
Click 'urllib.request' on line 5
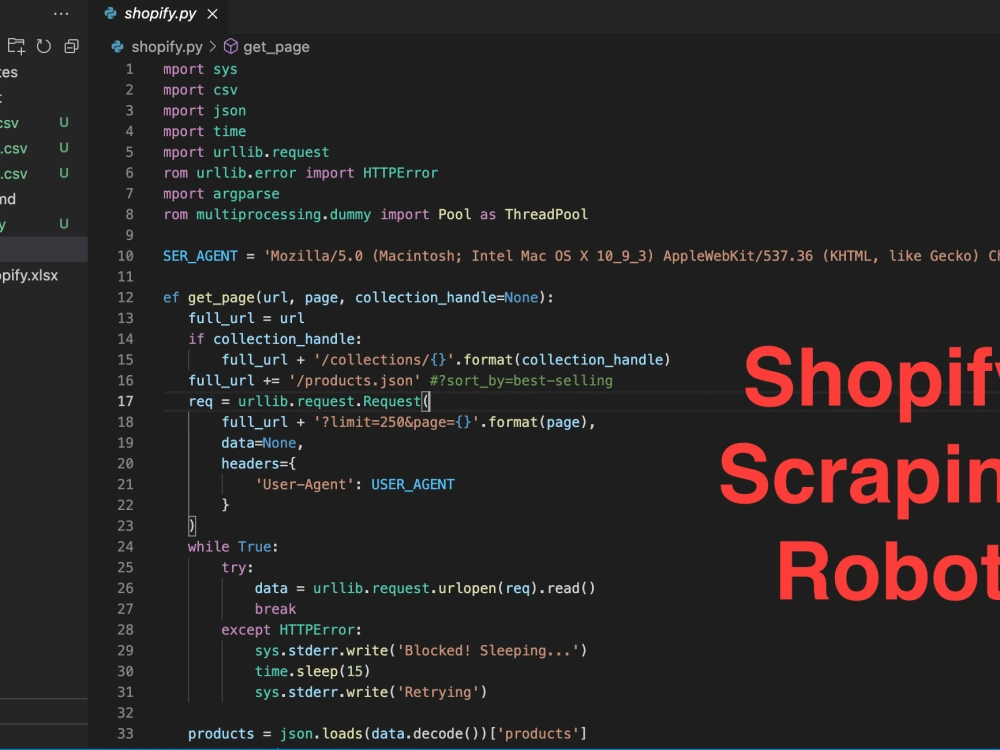pyautogui.click(x=271, y=152)
